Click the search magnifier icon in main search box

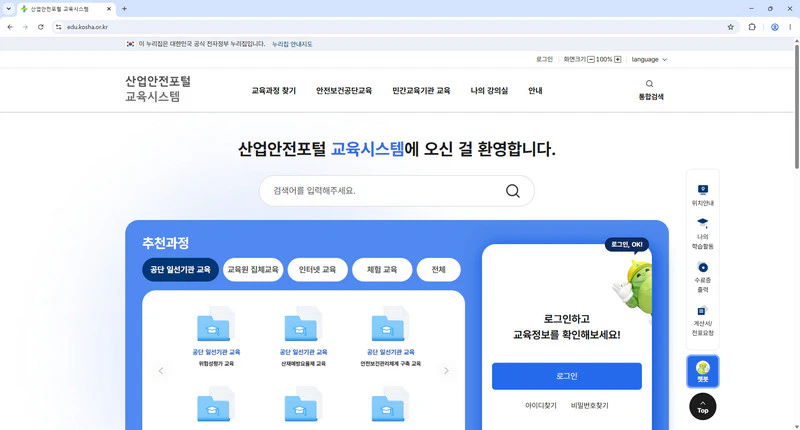[513, 191]
